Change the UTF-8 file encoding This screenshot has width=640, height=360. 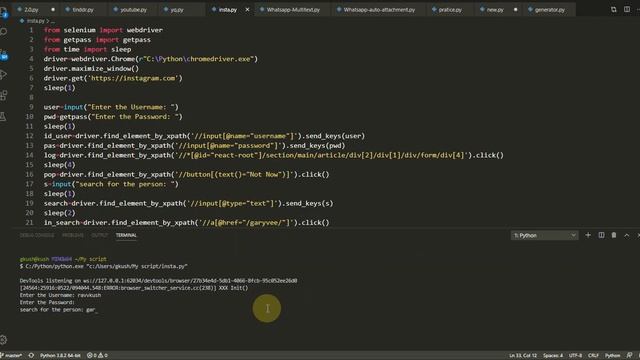(x=575, y=356)
